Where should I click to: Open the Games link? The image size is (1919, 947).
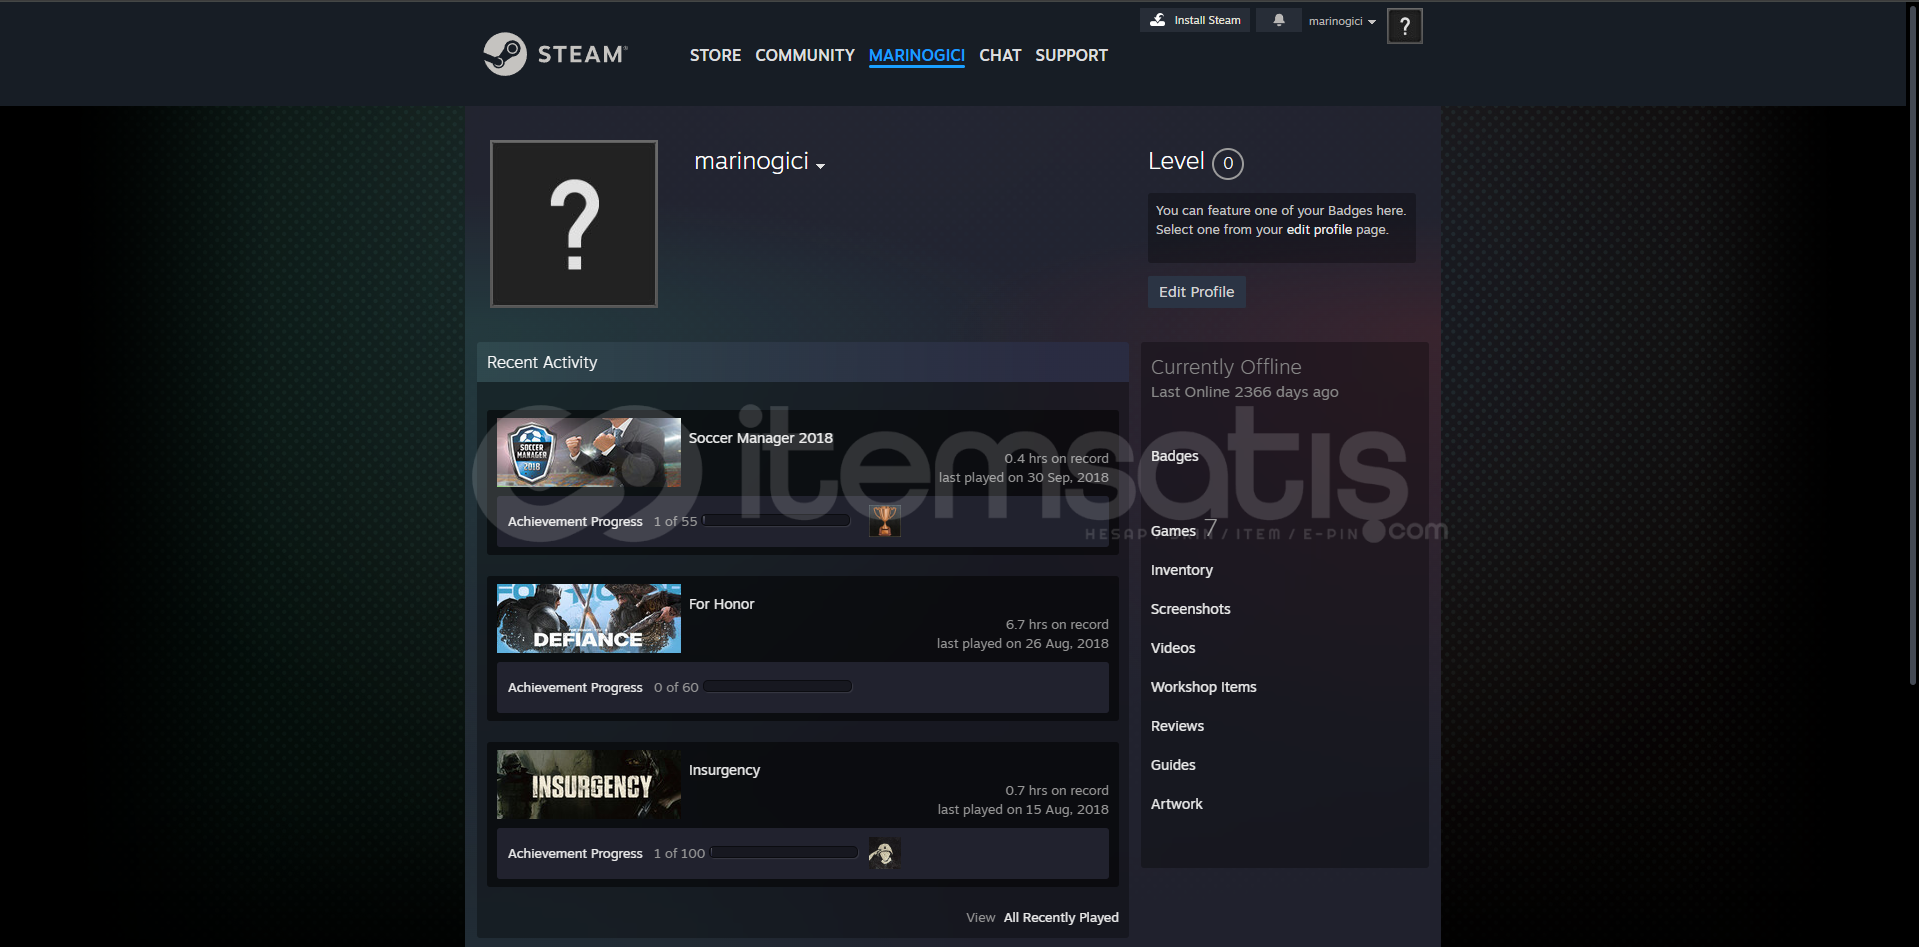tap(1173, 531)
